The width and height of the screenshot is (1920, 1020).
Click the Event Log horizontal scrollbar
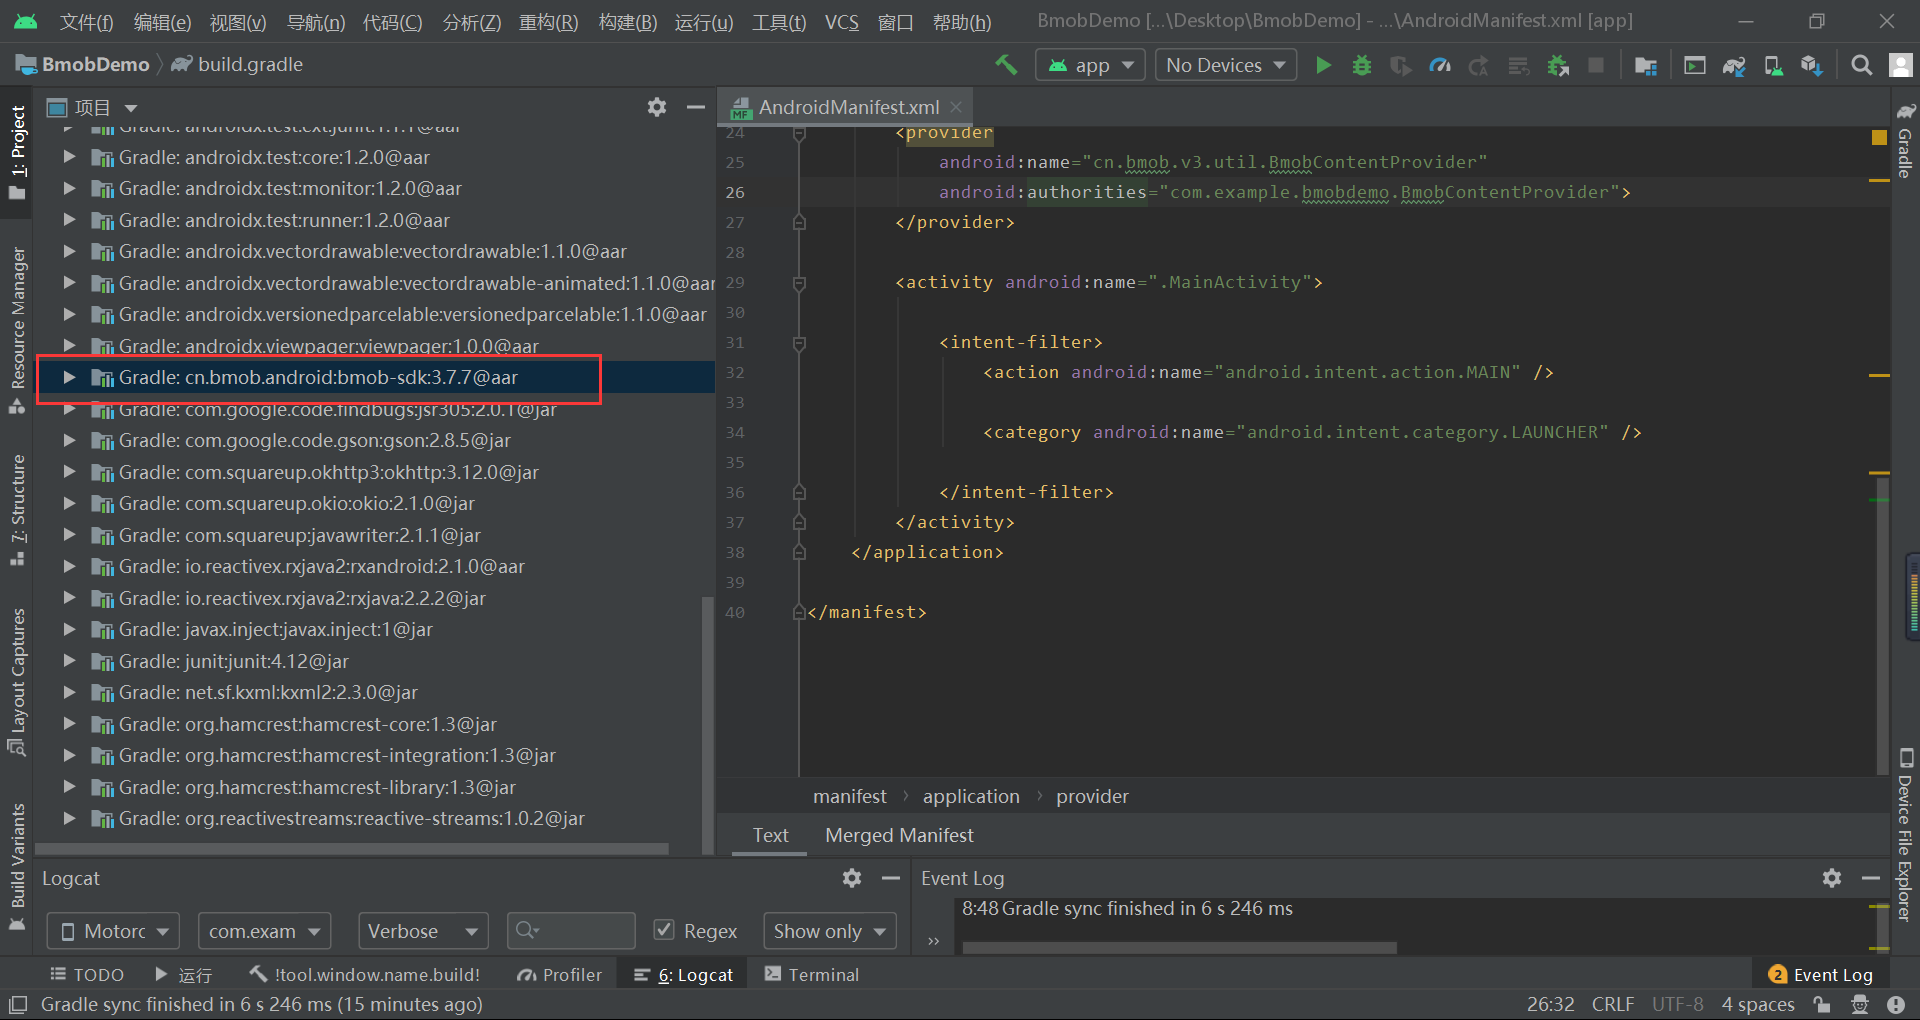click(x=1178, y=948)
